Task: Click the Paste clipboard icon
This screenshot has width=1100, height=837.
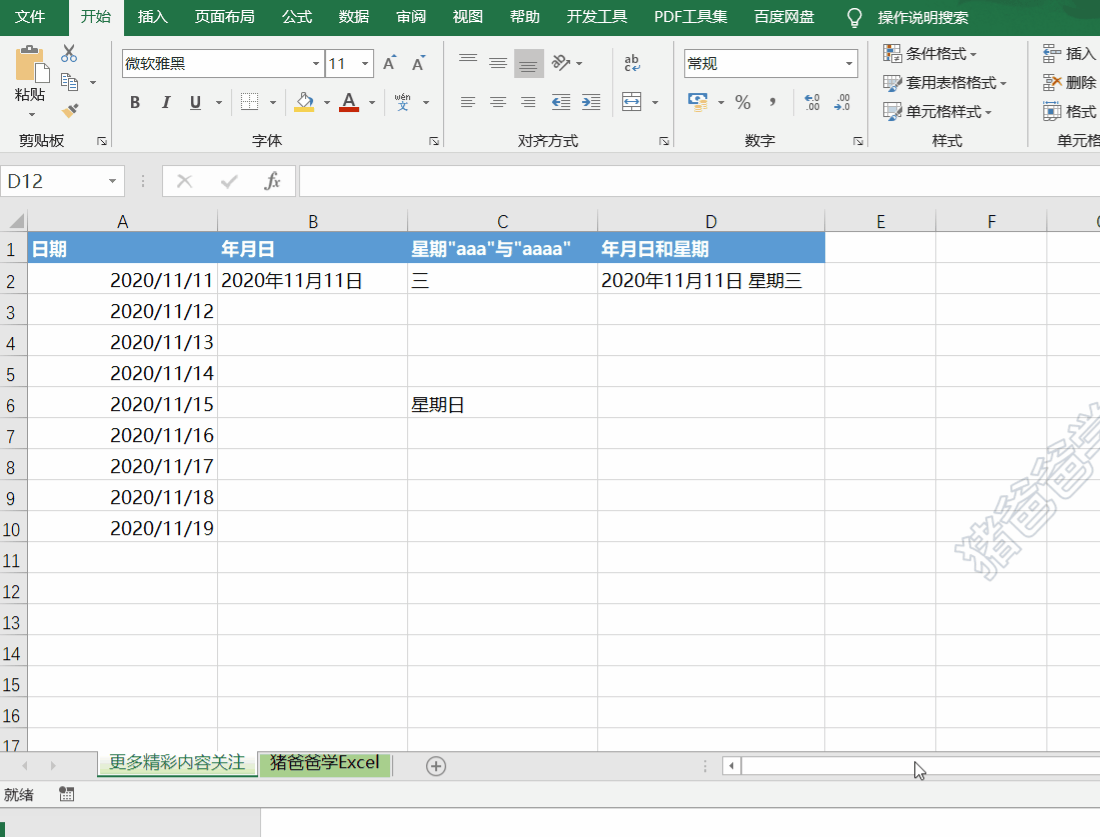Action: [31, 65]
